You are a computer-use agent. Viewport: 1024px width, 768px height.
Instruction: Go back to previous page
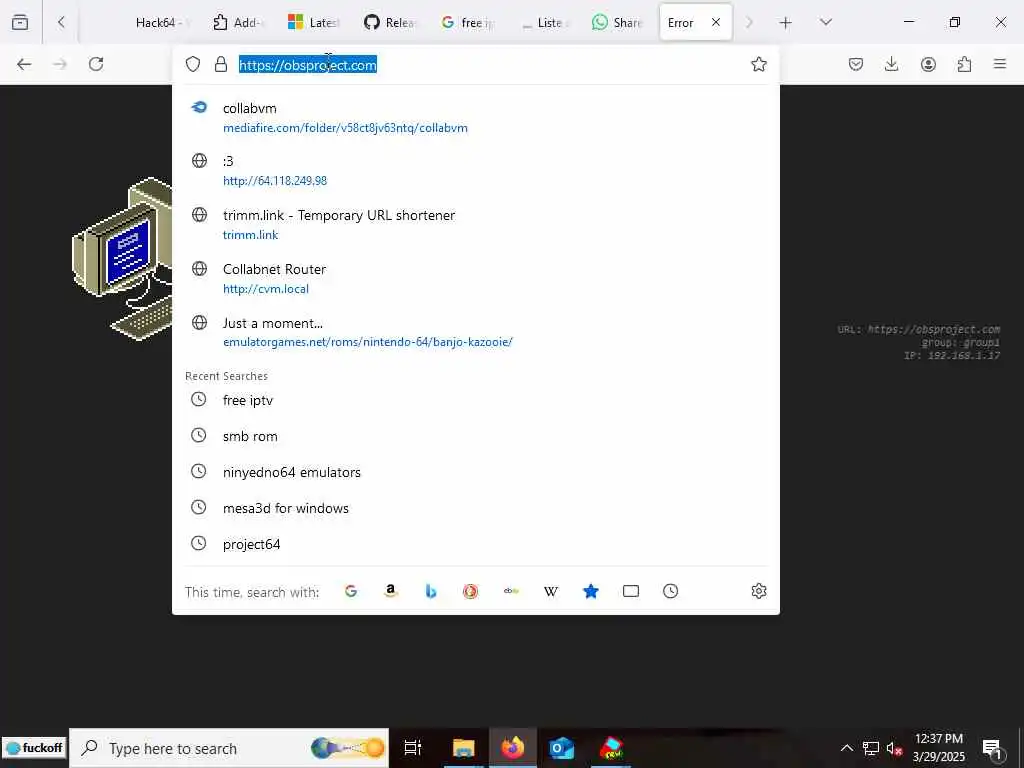point(24,64)
